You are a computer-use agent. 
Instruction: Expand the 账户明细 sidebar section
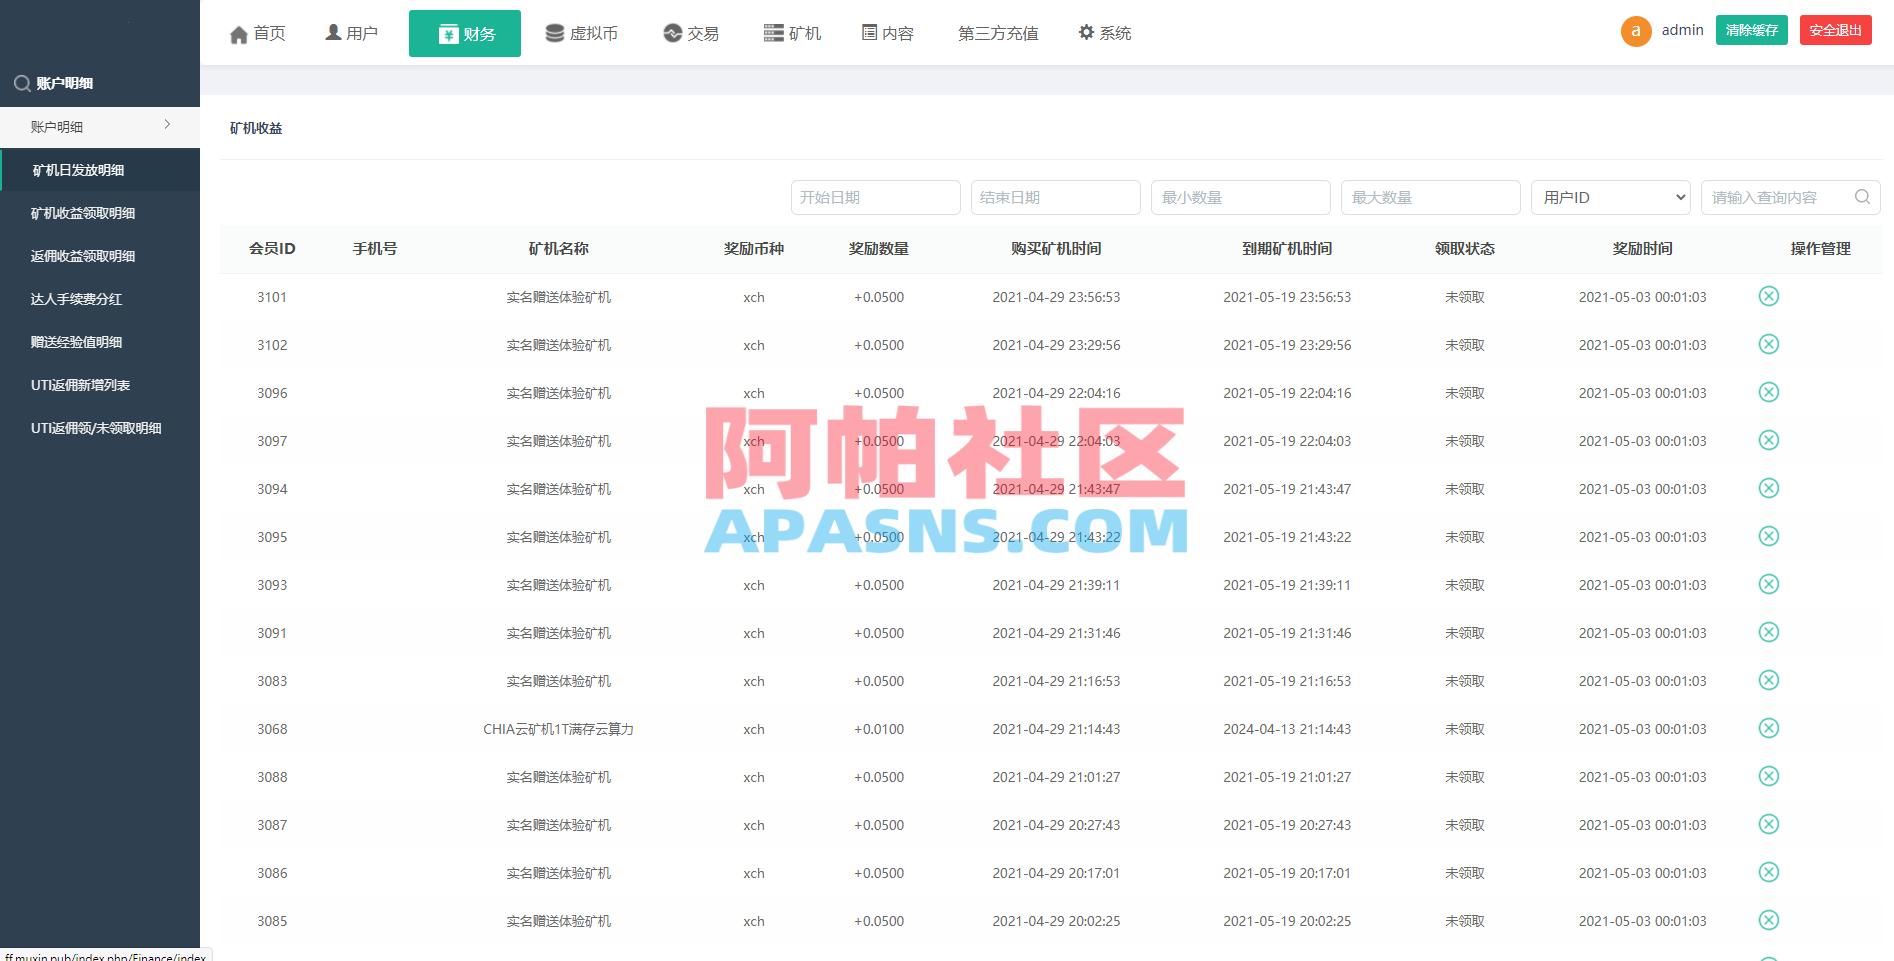100,126
